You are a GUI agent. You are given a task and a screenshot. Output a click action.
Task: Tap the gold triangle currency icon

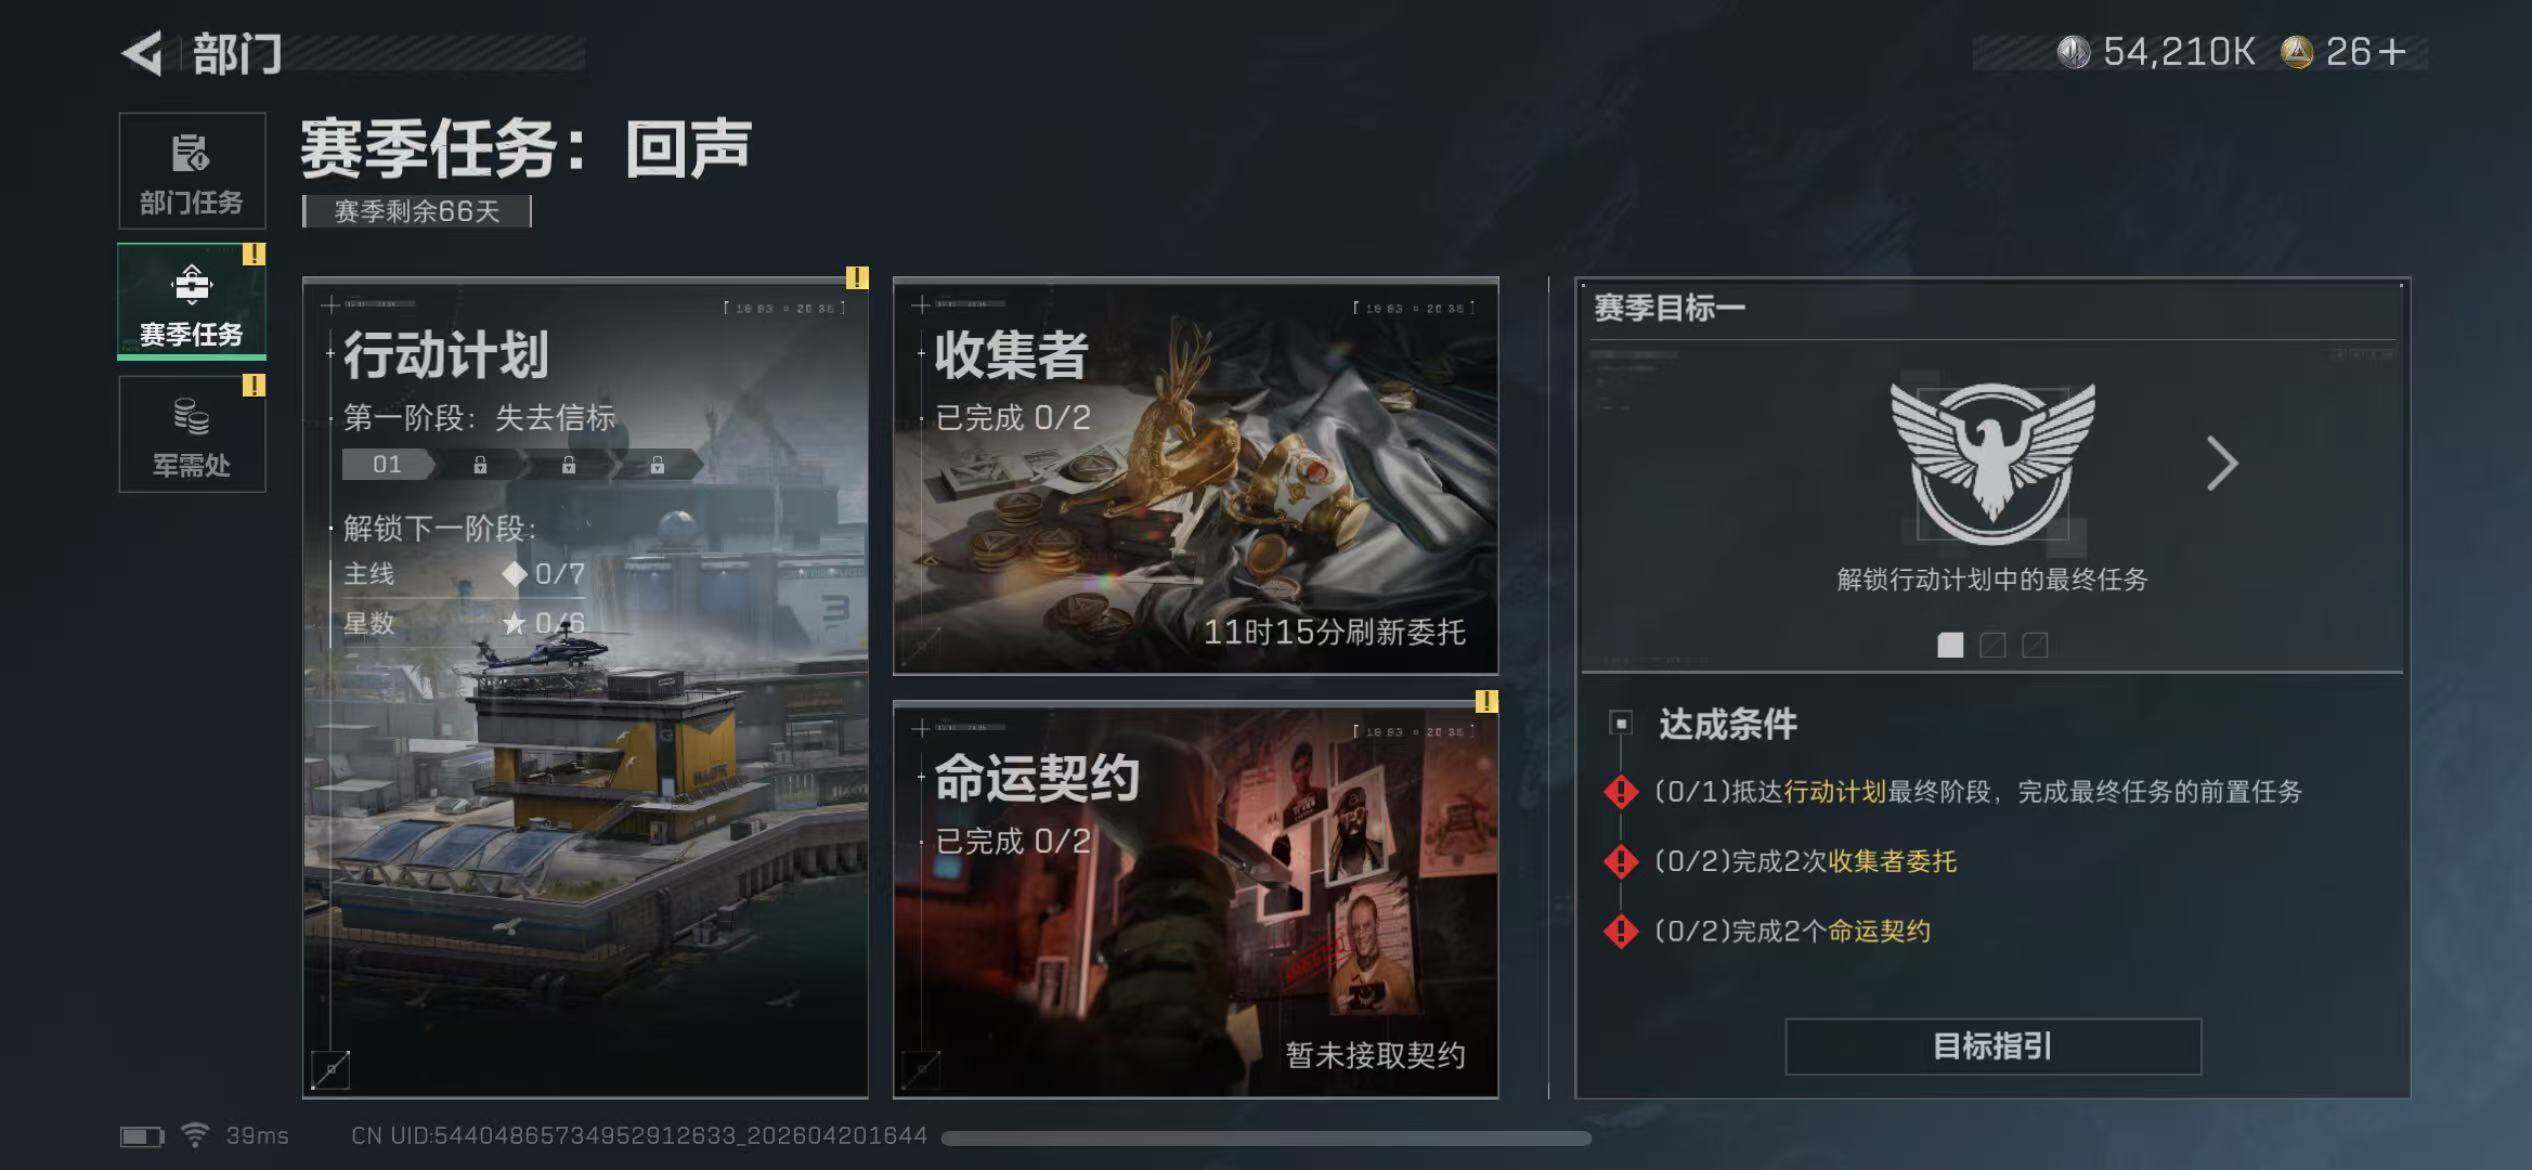click(2297, 52)
